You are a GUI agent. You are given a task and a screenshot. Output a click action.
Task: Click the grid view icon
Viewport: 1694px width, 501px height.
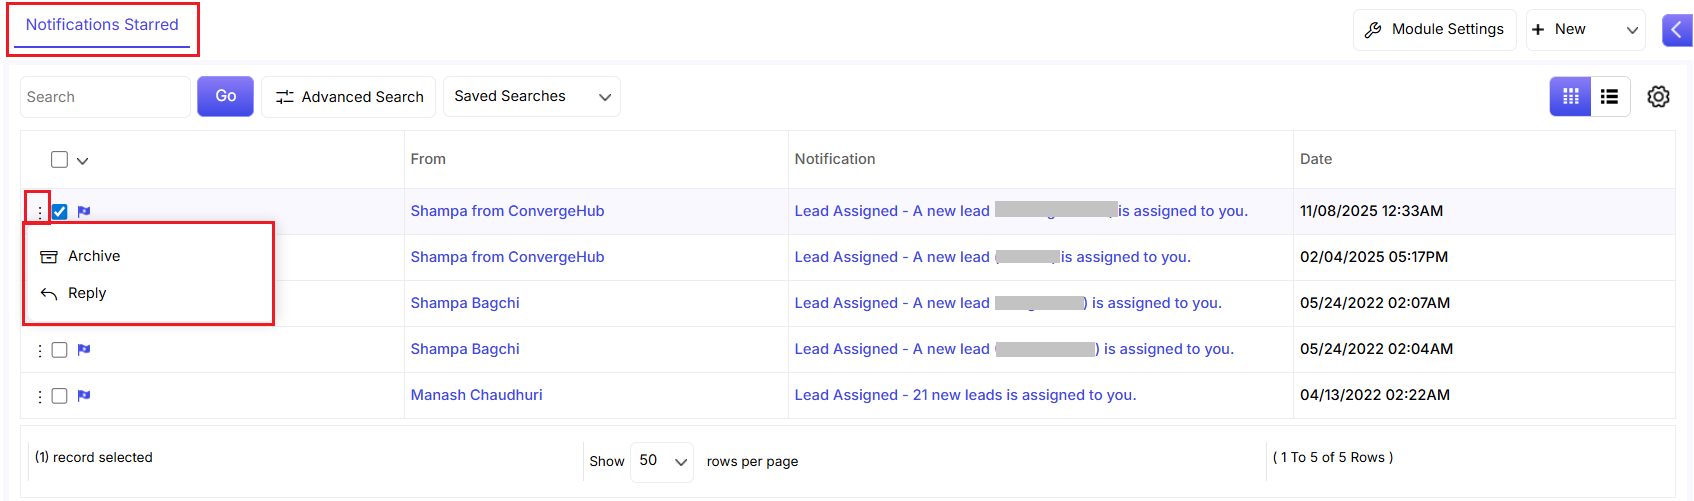pyautogui.click(x=1570, y=97)
